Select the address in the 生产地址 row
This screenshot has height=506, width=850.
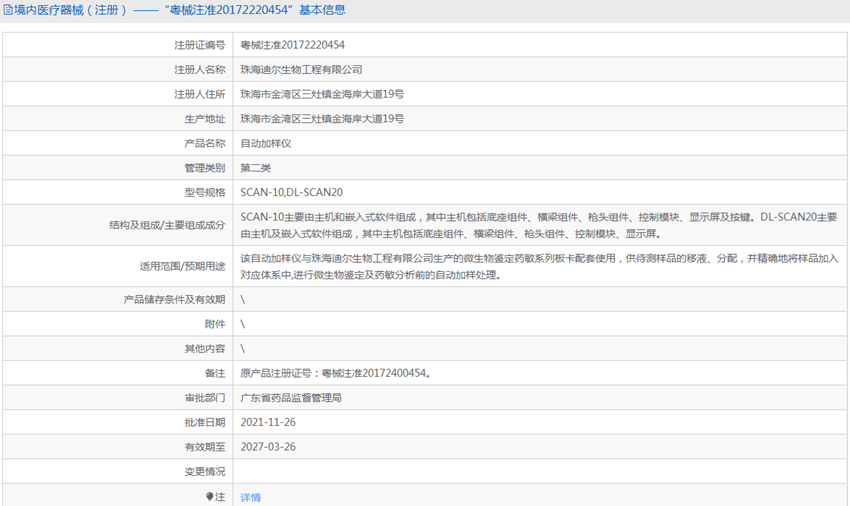[322, 119]
